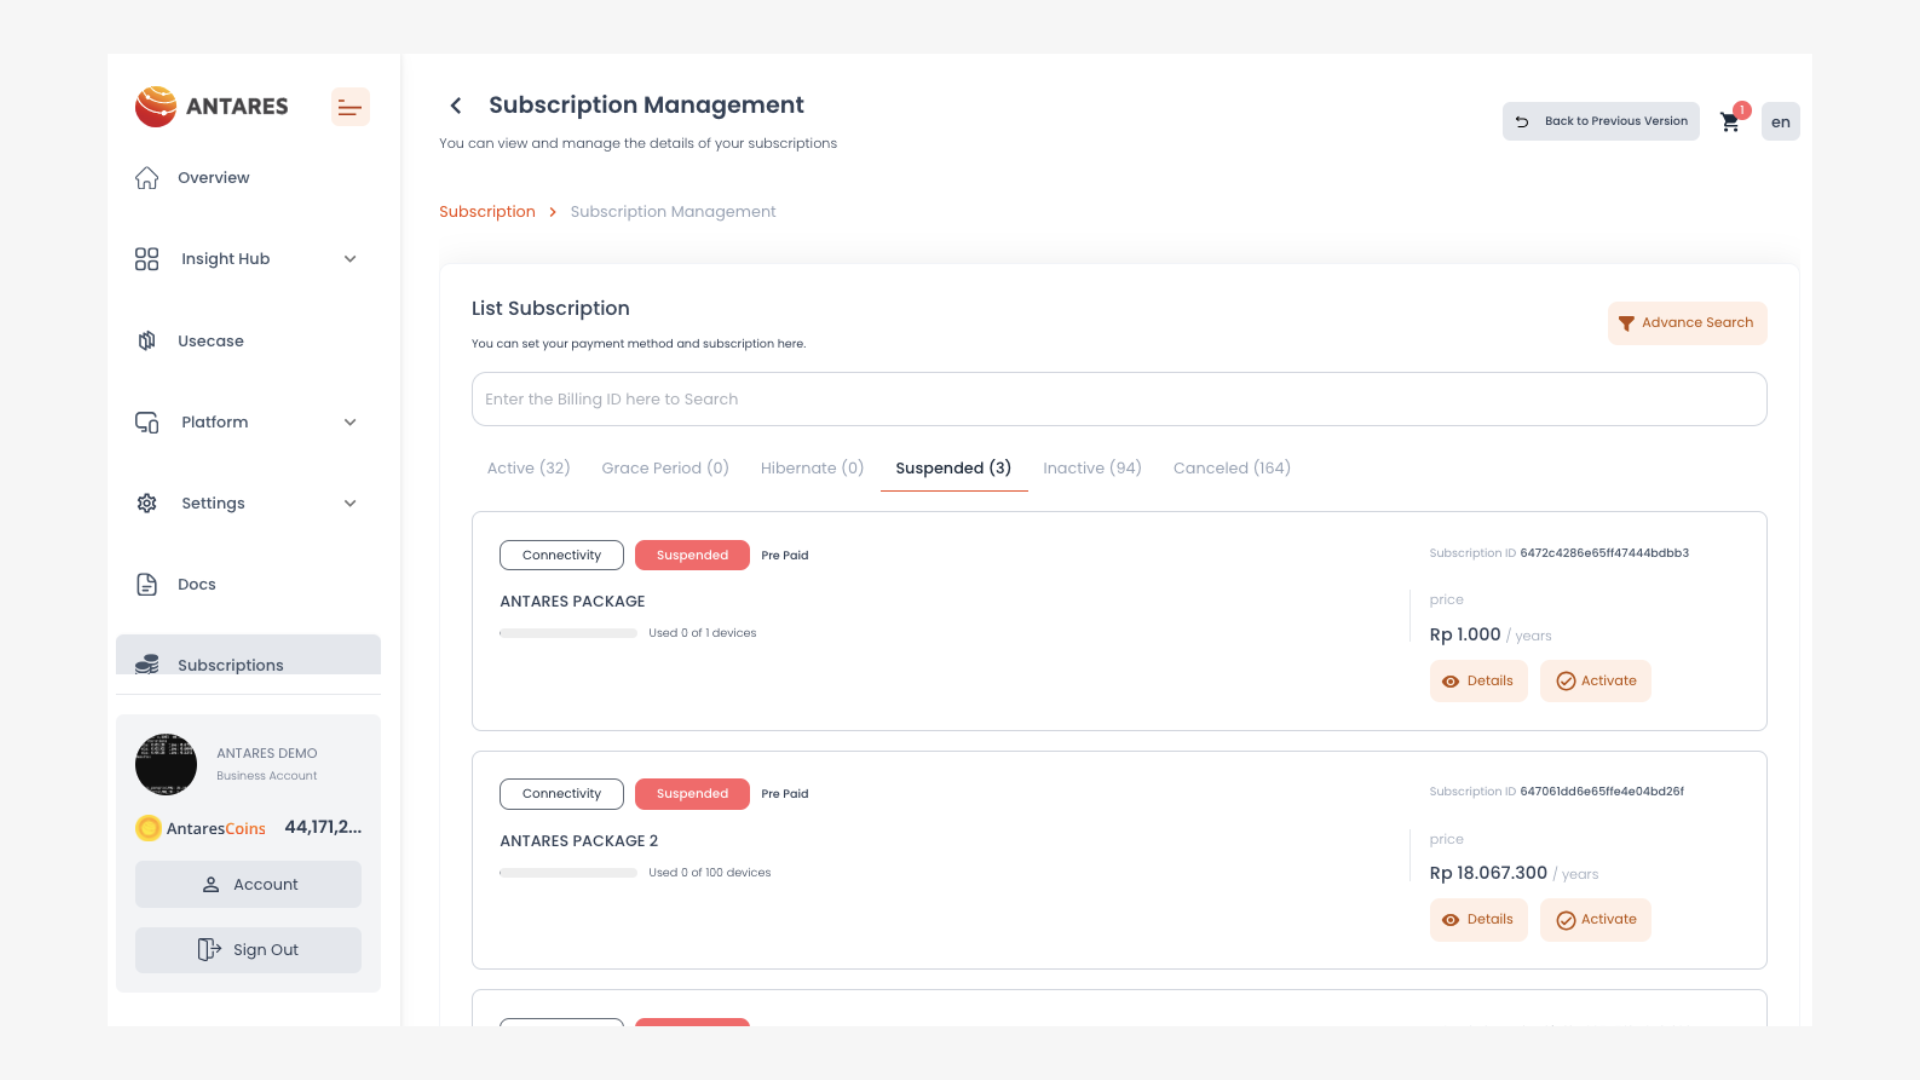Collapse sidebar with hamburger menu icon
The image size is (1920, 1080).
350,107
